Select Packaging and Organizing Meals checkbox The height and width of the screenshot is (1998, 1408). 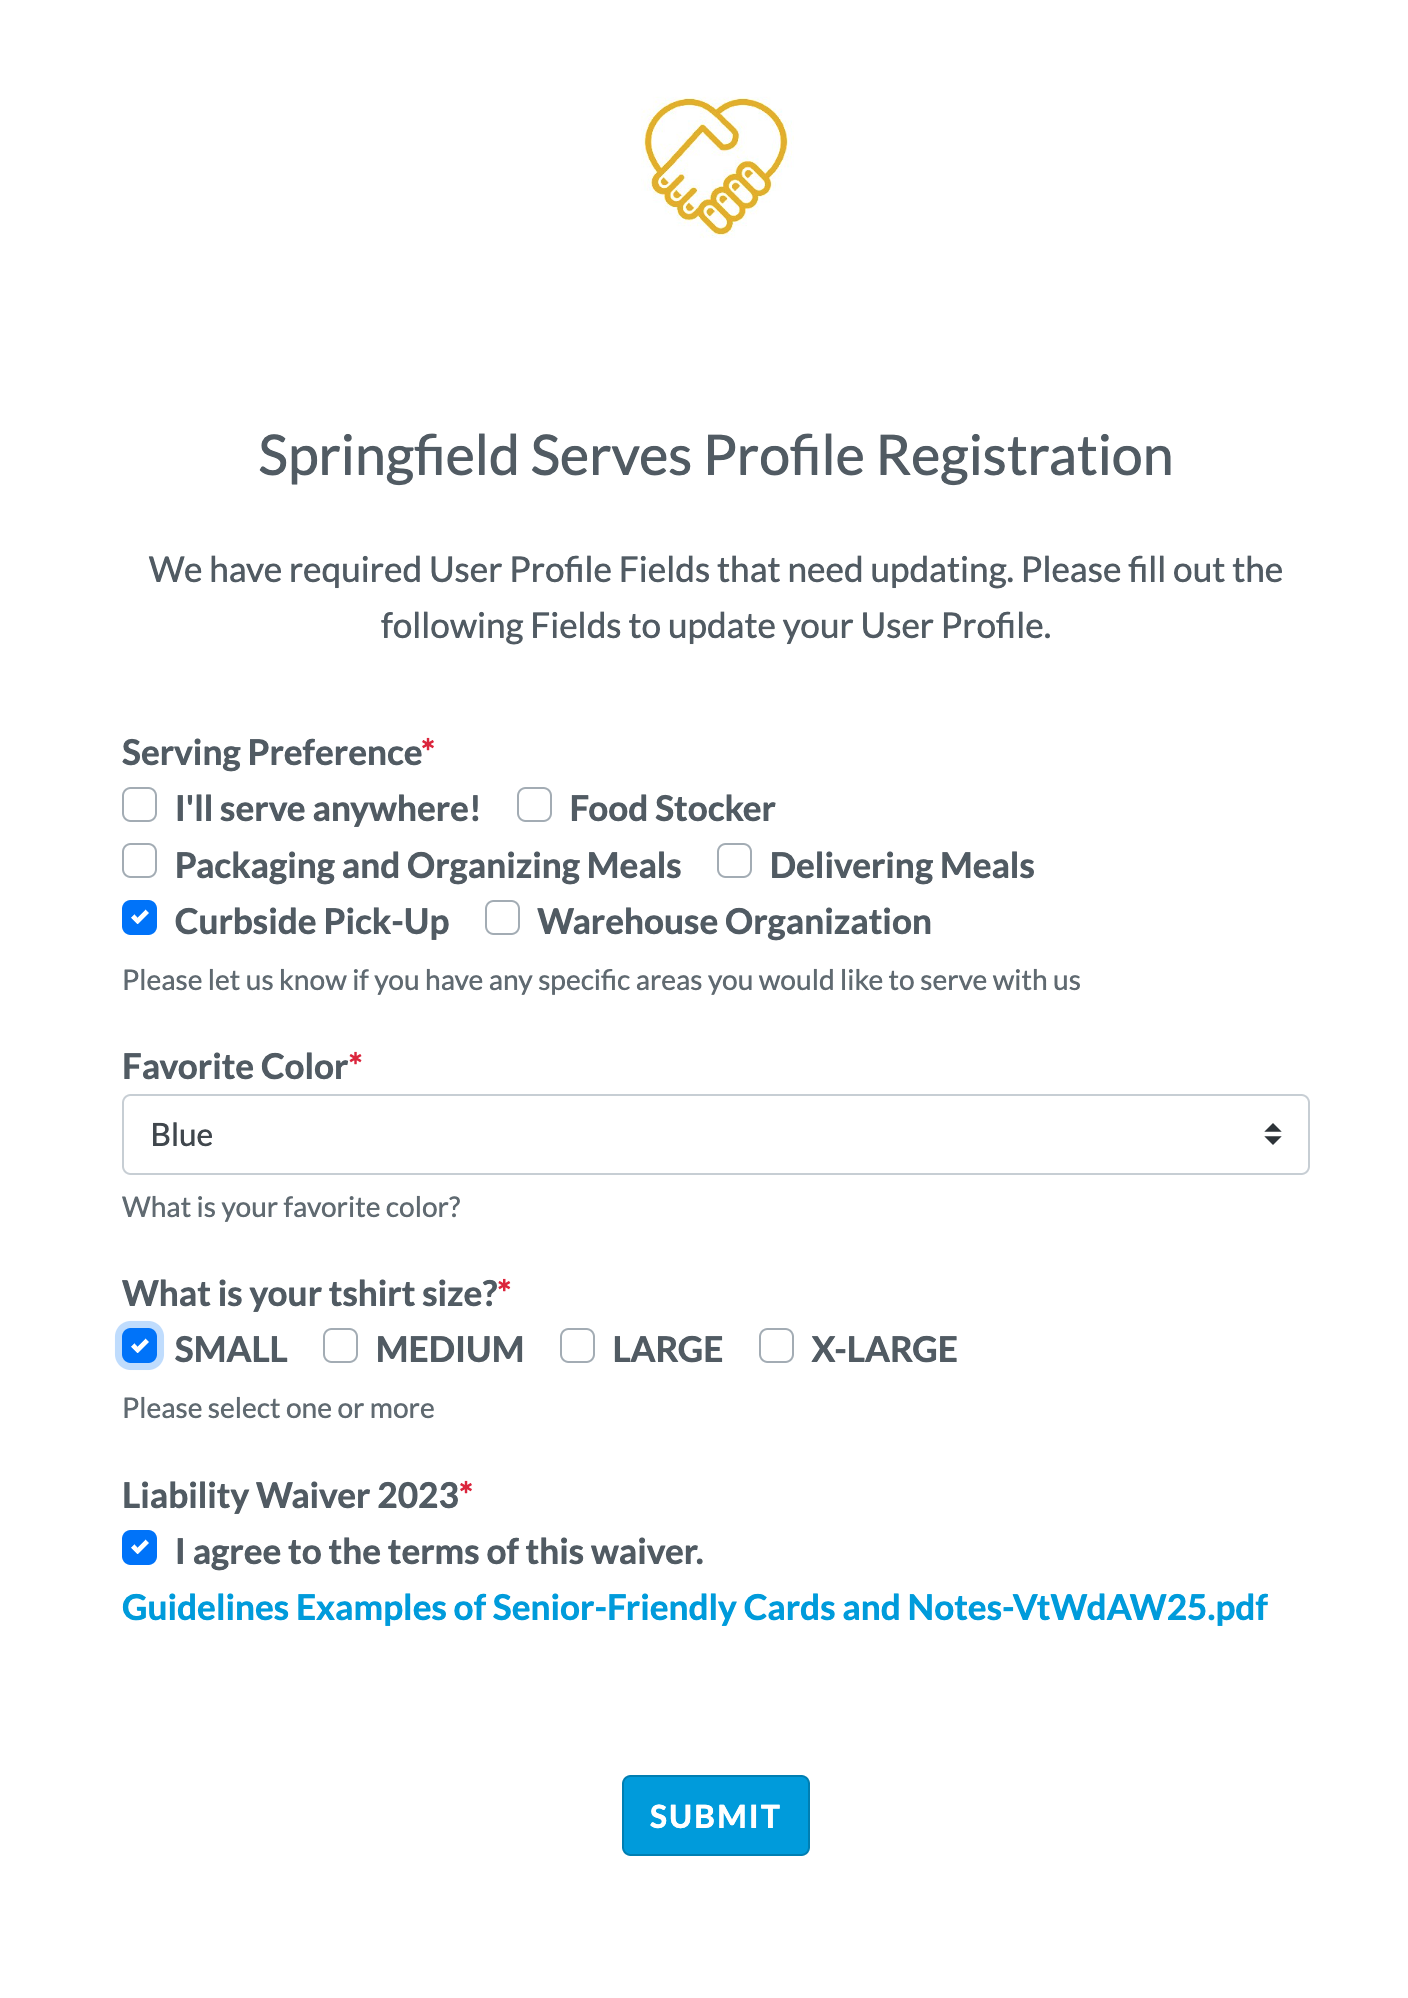(140, 861)
